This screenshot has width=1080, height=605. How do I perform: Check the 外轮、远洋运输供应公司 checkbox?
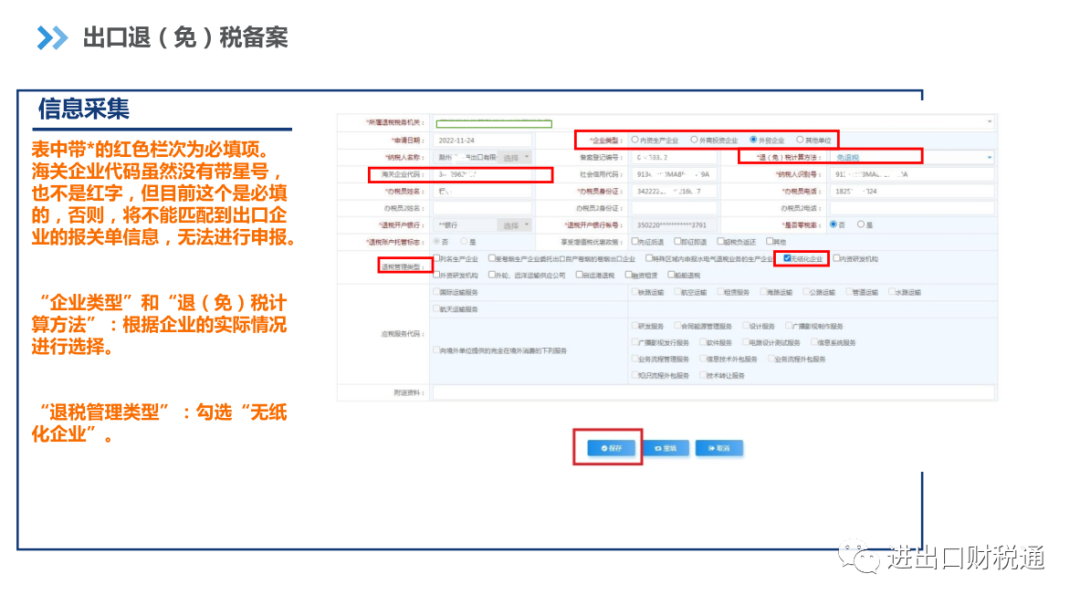click(492, 275)
